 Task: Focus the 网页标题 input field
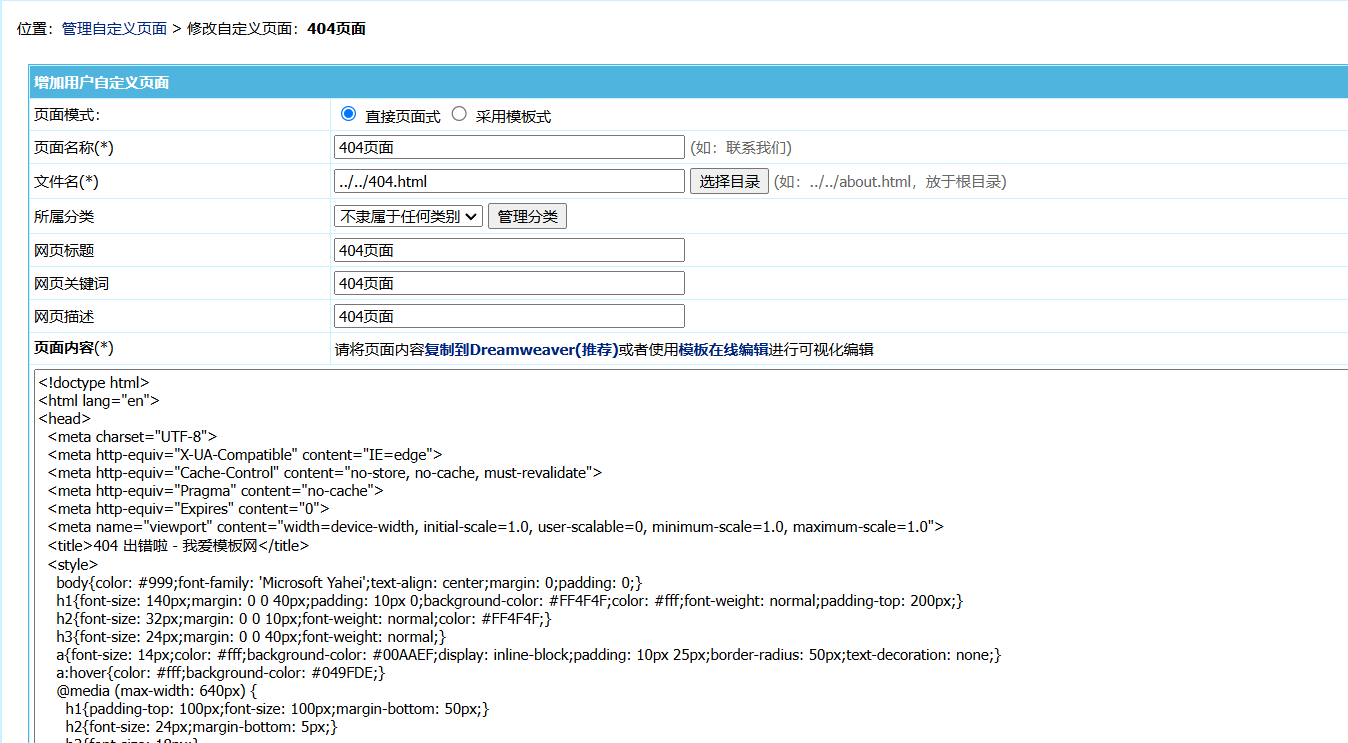click(x=509, y=250)
